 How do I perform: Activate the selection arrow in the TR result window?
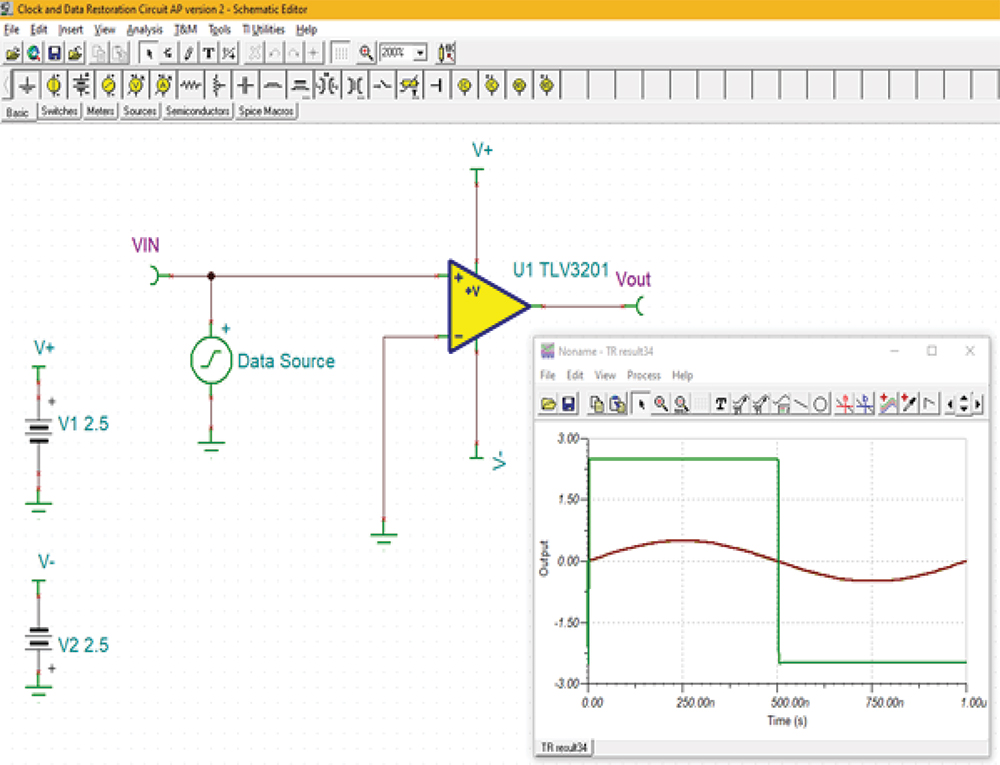641,403
